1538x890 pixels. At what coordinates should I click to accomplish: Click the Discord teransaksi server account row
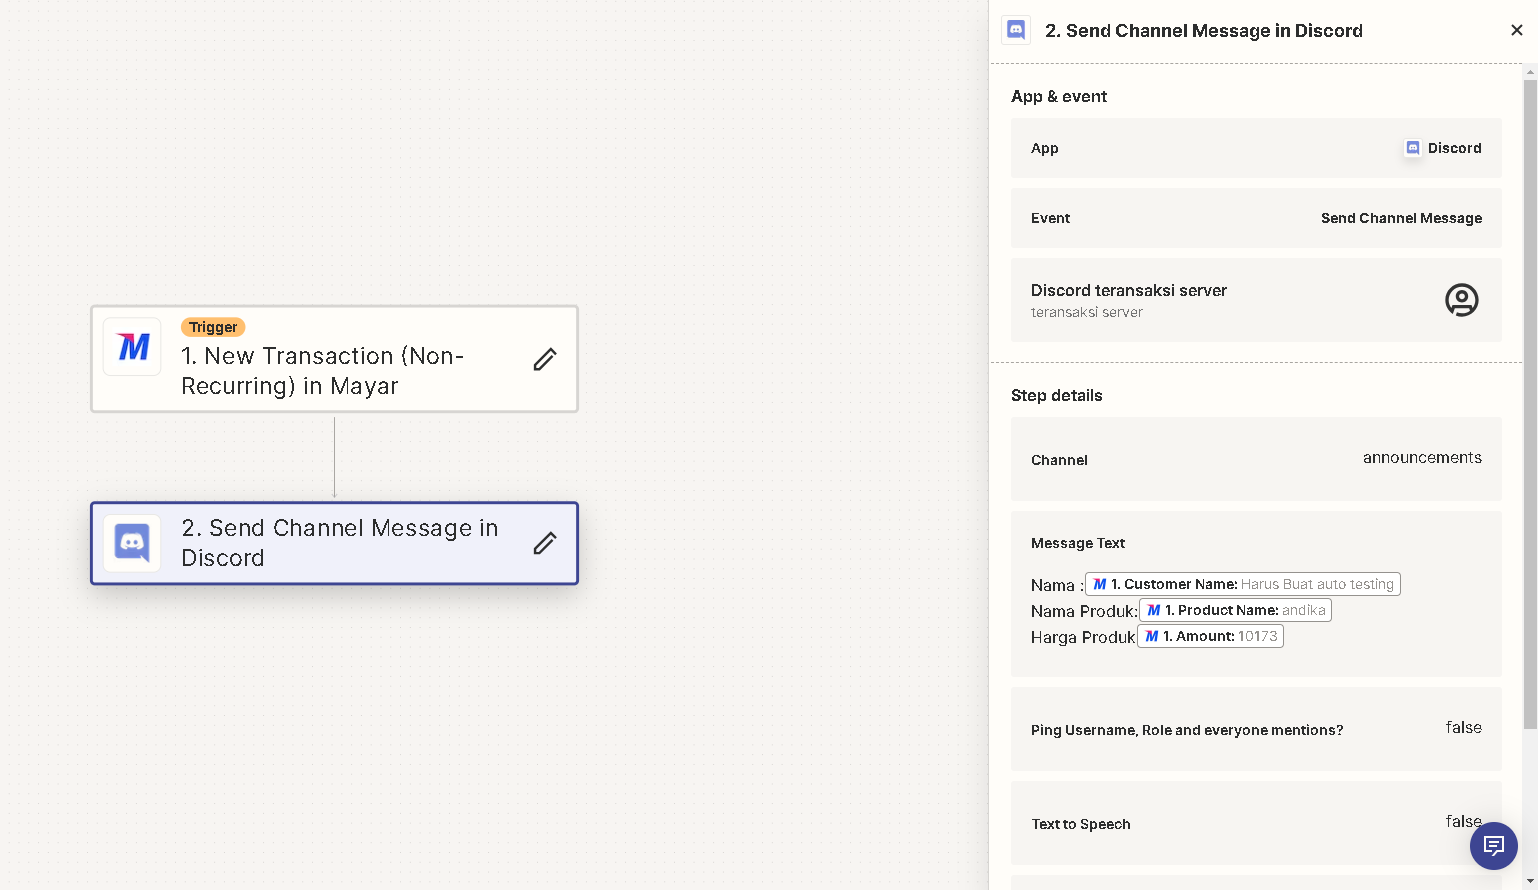(x=1256, y=300)
